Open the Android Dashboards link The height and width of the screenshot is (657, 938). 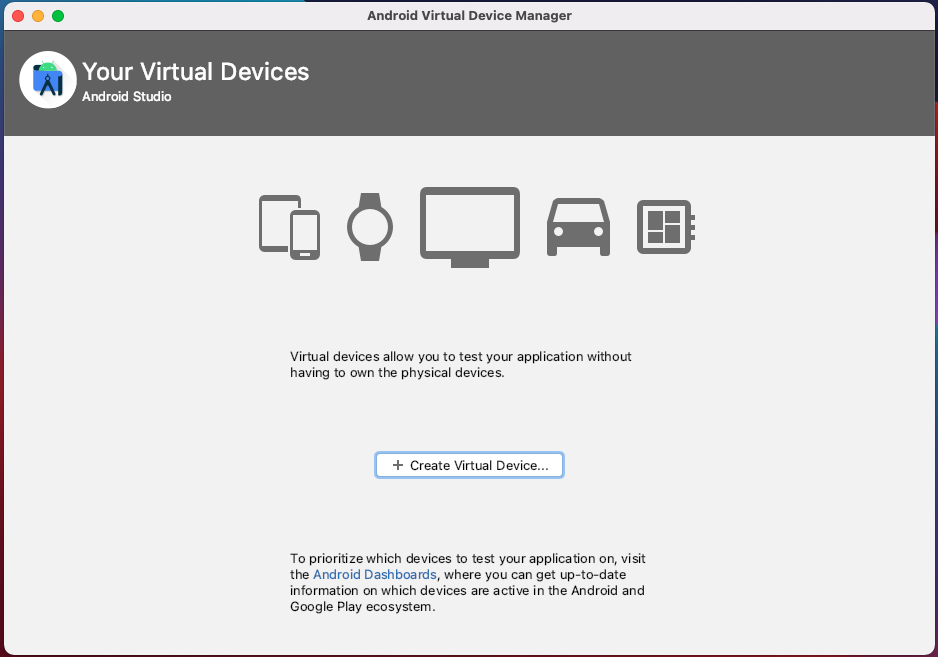click(x=374, y=574)
